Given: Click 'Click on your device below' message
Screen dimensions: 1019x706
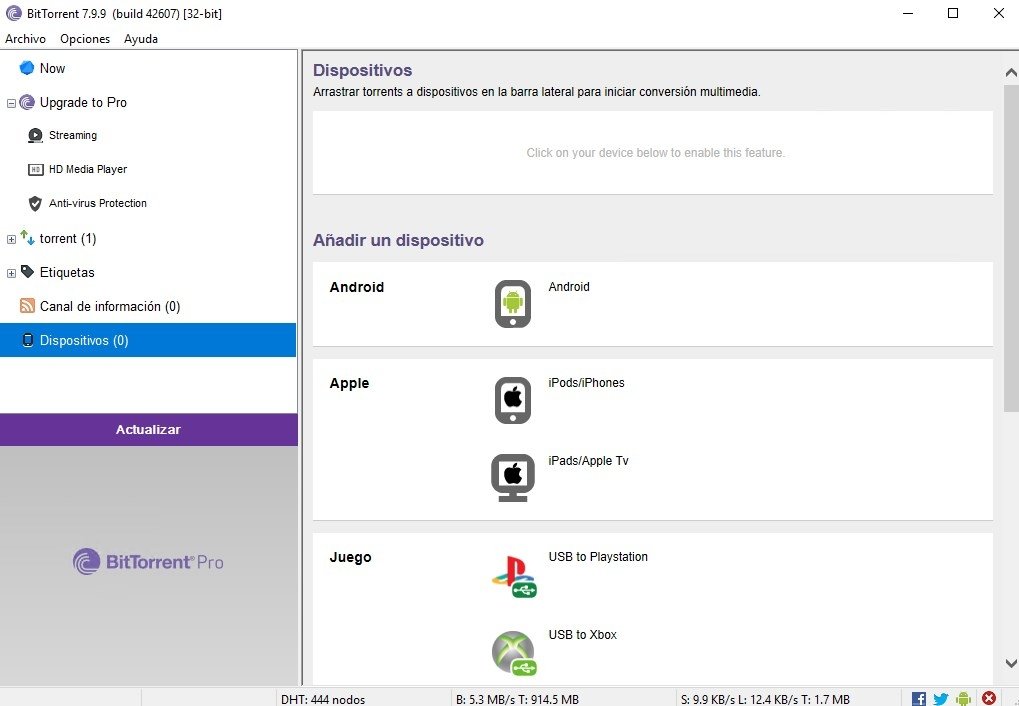Looking at the screenshot, I should pyautogui.click(x=656, y=153).
